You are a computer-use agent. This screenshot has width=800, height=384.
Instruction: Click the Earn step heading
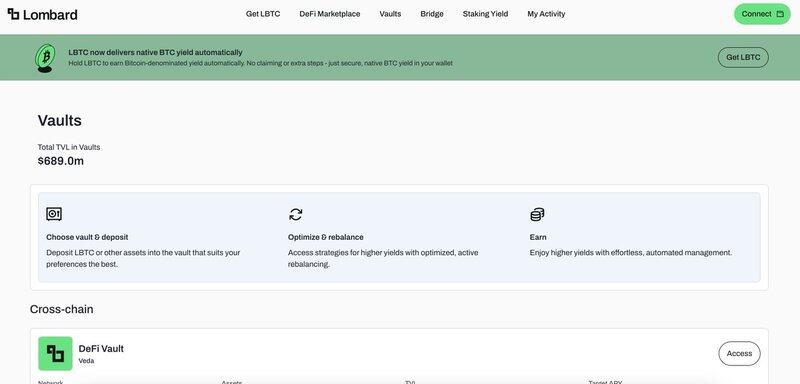[538, 237]
